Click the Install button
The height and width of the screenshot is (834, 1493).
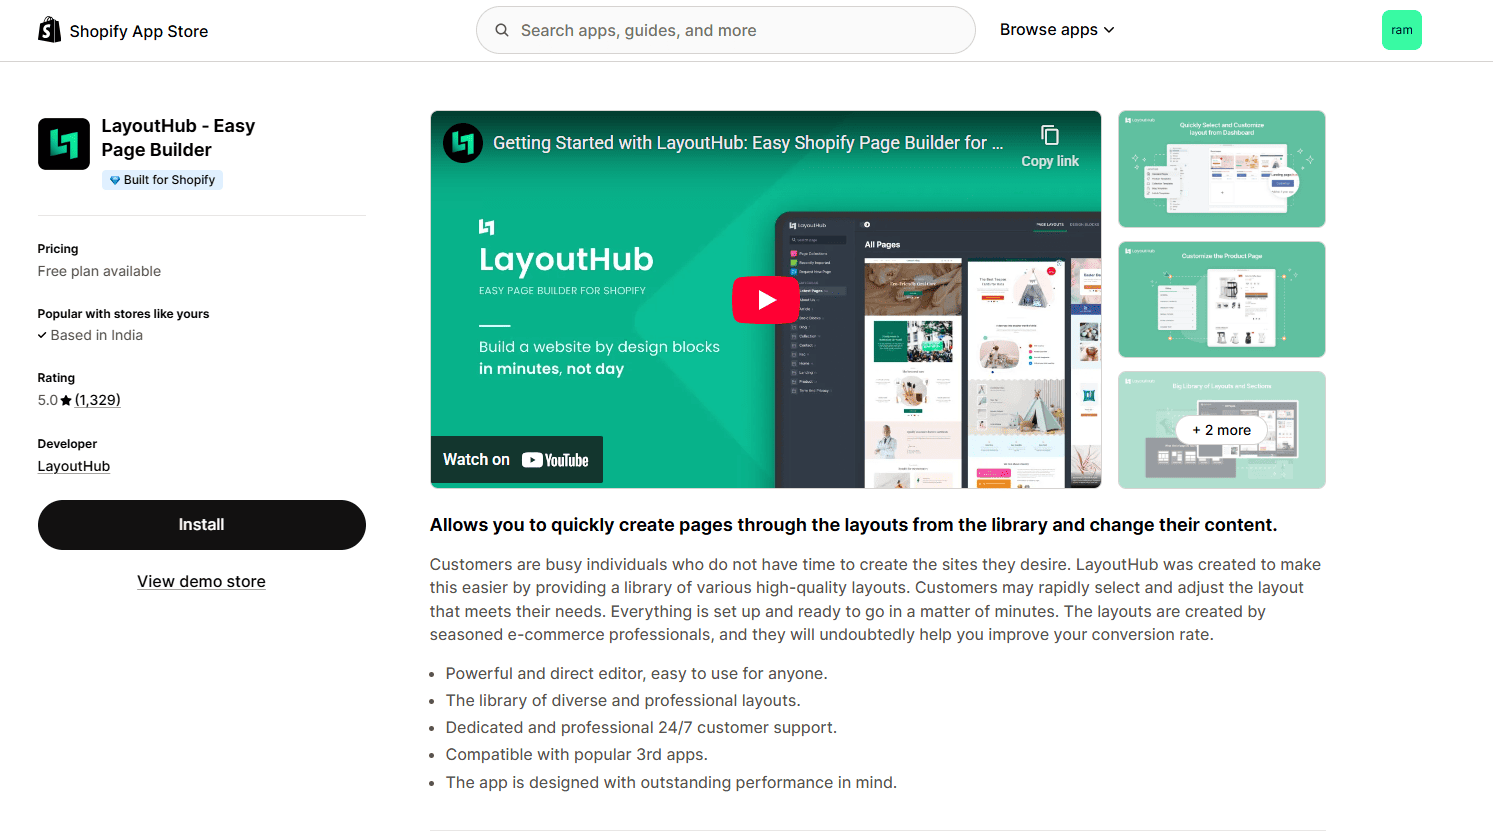pos(202,525)
